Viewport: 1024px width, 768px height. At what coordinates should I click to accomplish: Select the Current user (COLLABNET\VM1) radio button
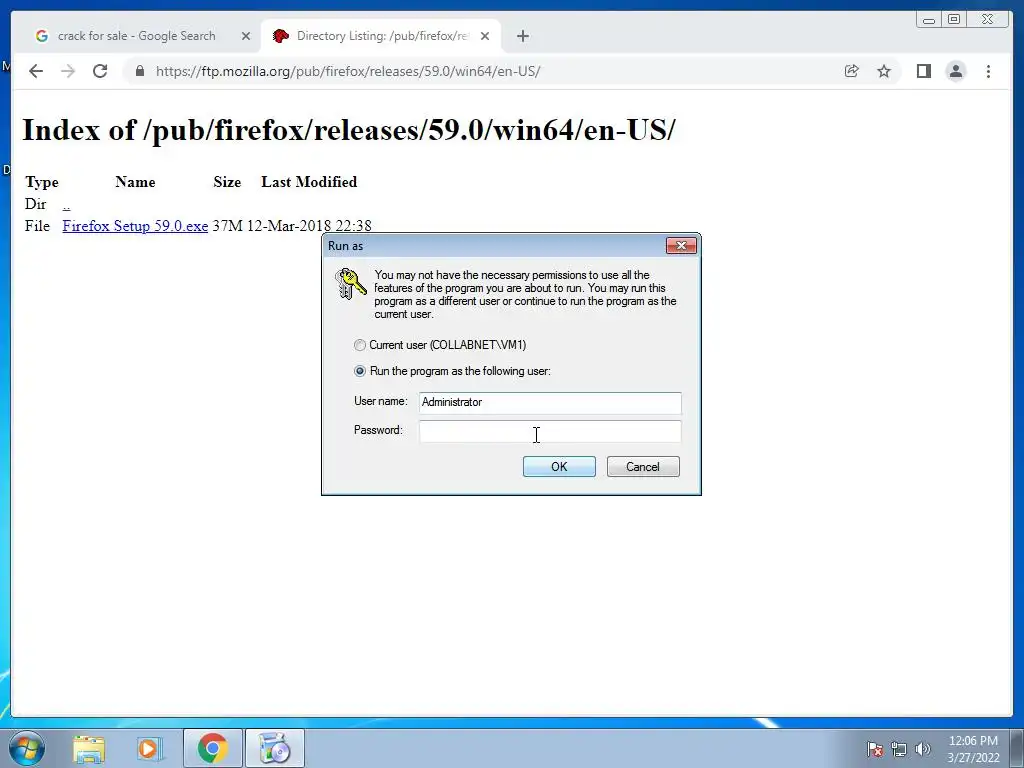click(360, 345)
